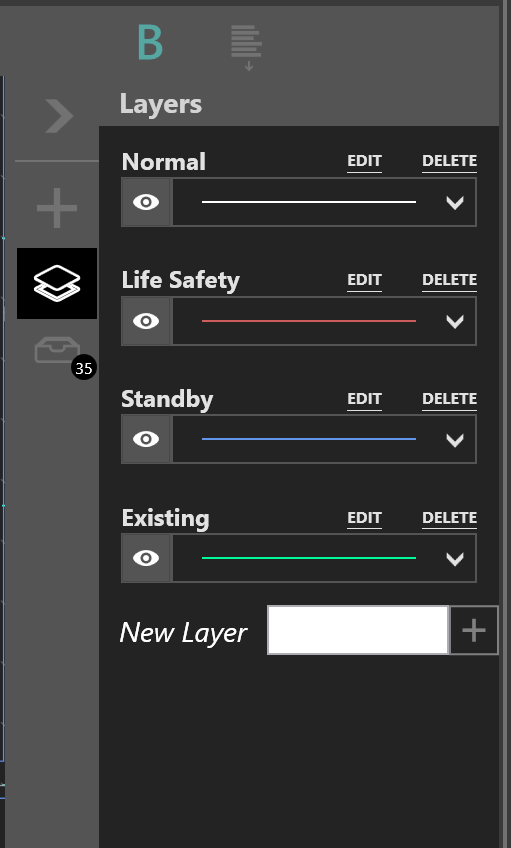Viewport: 511px width, 848px height.
Task: Open the inbox tray icon with 35 badge
Action: coord(57,350)
